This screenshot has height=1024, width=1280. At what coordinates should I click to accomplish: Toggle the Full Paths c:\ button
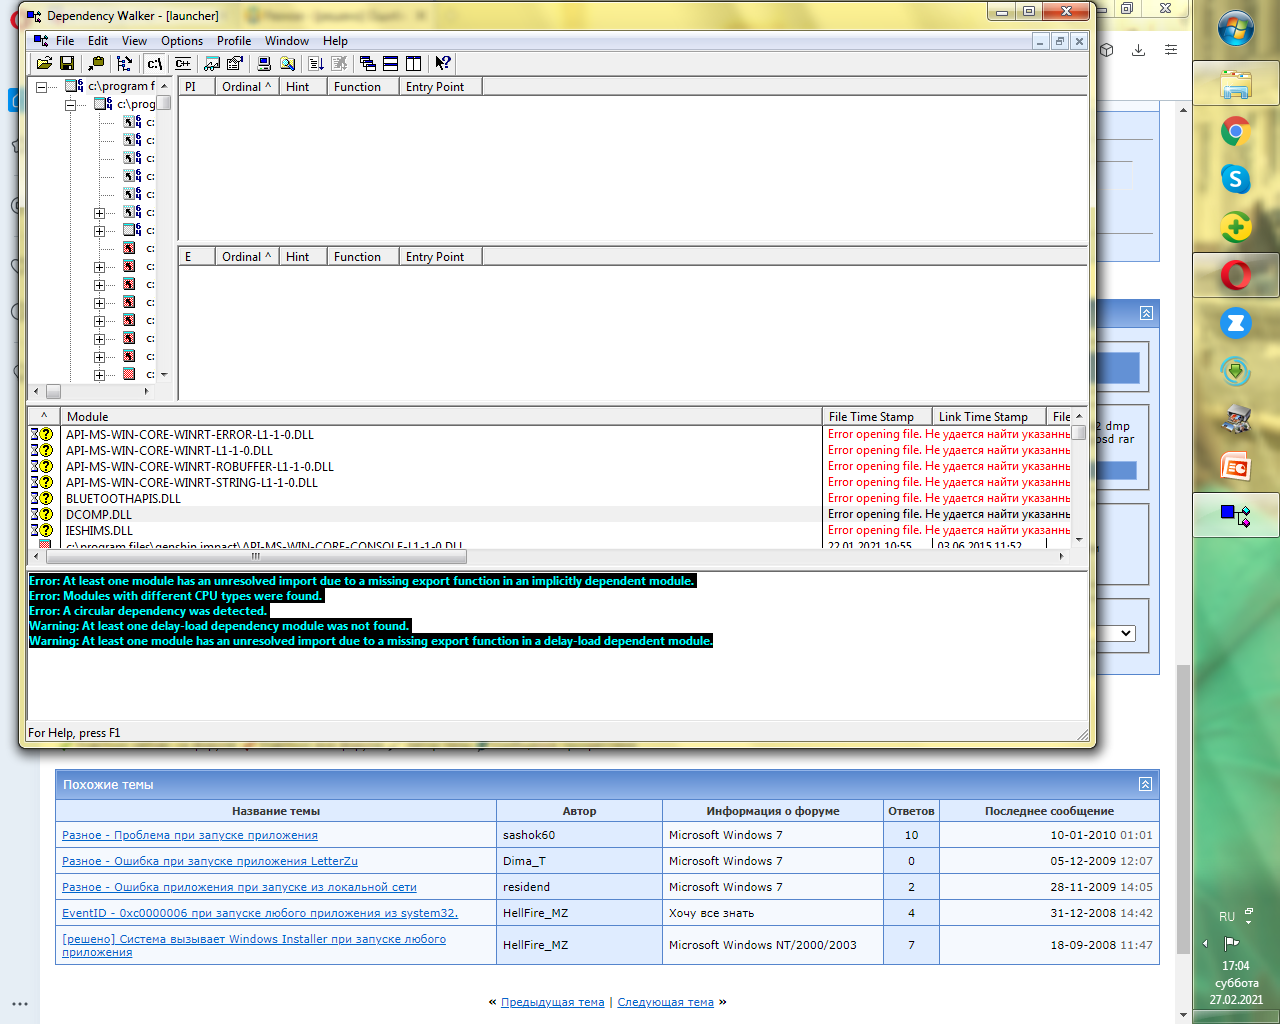click(154, 63)
